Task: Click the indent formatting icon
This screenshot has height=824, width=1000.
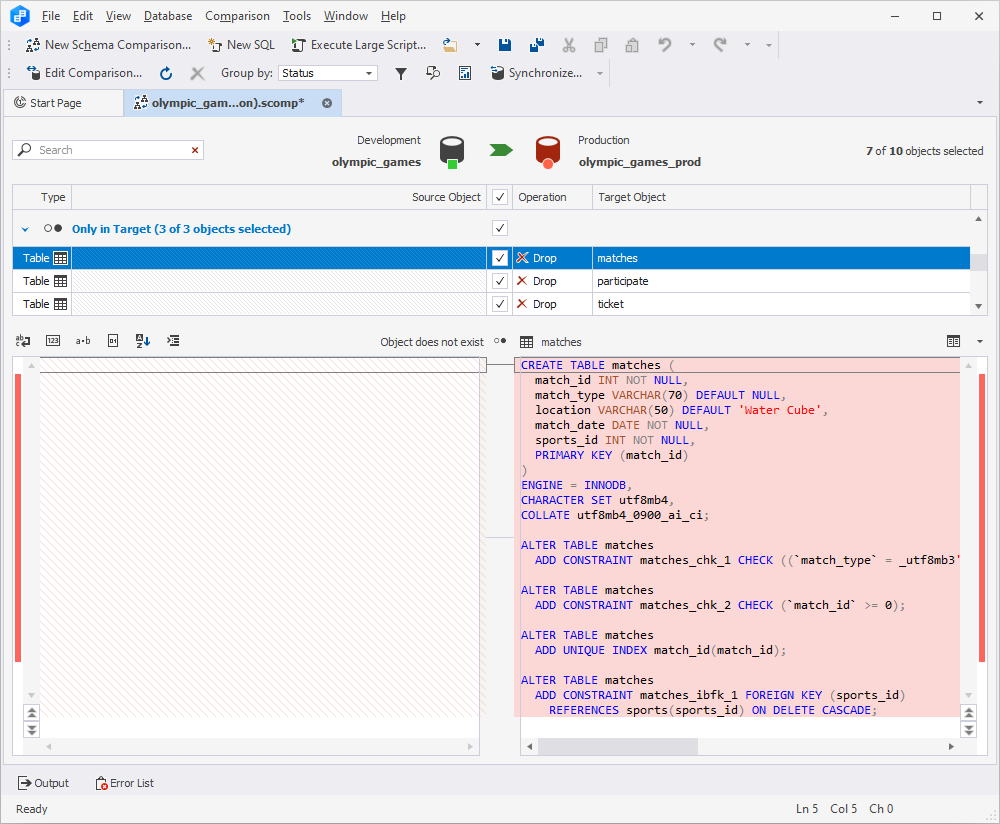Action: [x=173, y=341]
